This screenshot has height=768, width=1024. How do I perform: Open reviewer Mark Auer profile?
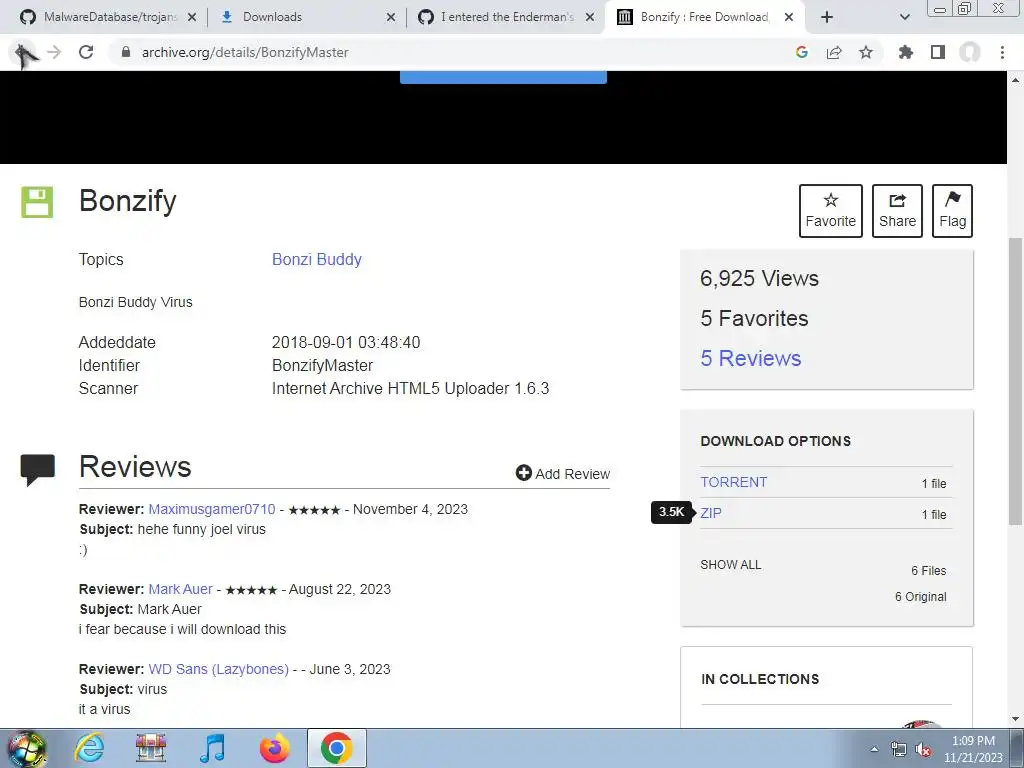pyautogui.click(x=180, y=589)
